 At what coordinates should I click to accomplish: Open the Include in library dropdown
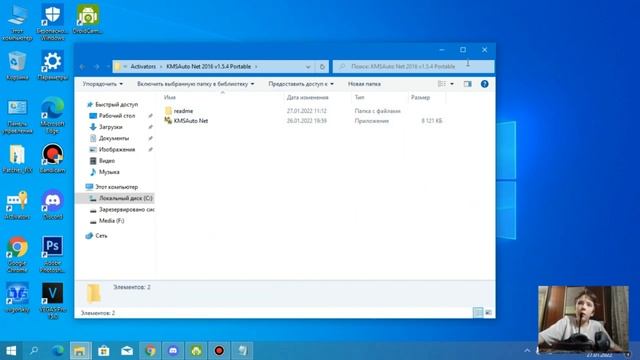point(196,84)
